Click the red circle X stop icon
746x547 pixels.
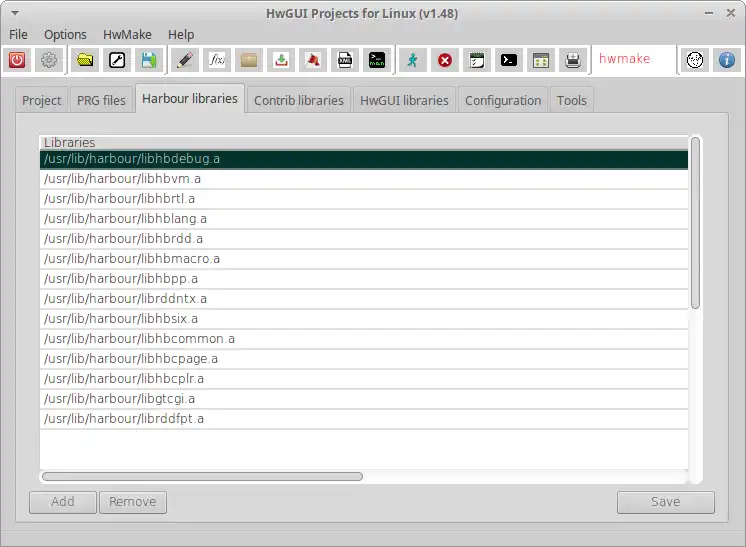coord(445,60)
